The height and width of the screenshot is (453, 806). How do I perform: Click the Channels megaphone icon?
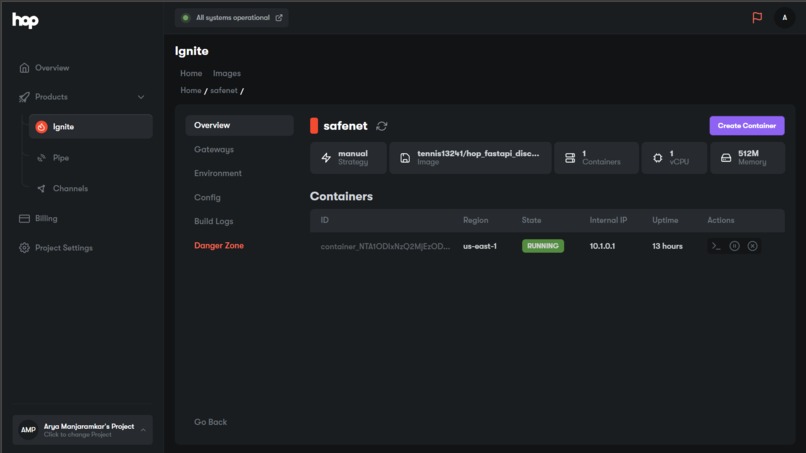41,189
